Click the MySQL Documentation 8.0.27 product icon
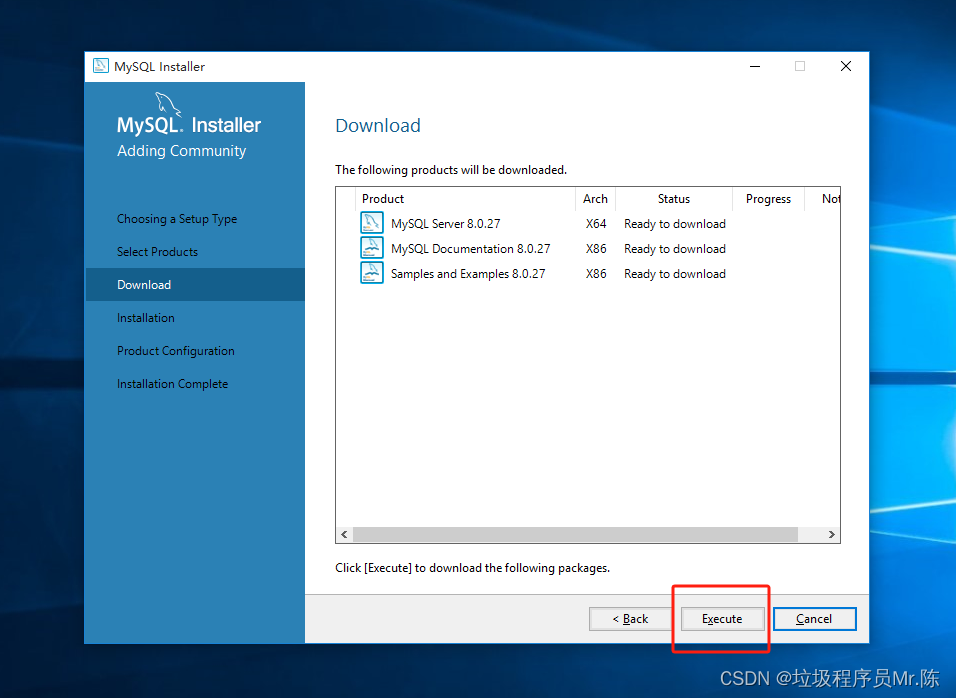956x698 pixels. coord(372,248)
